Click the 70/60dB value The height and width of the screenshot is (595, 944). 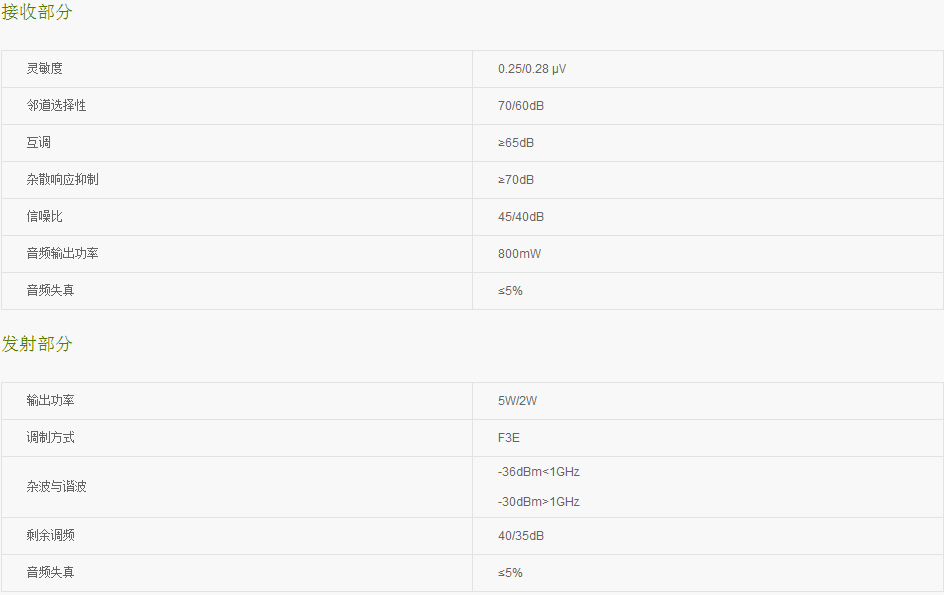521,106
